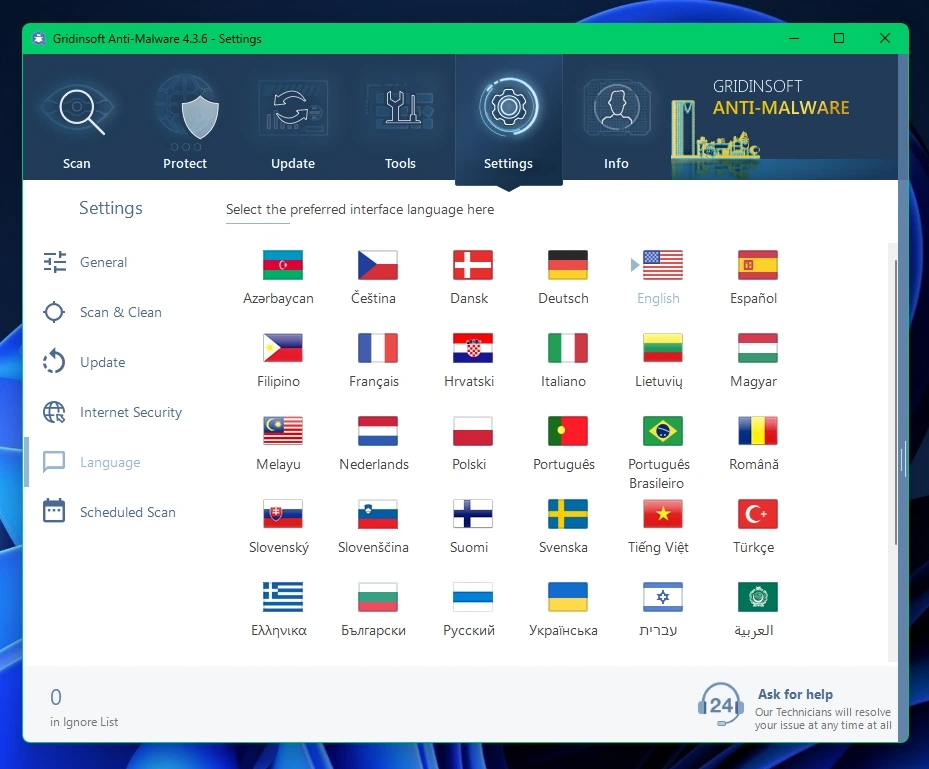Close the Gridinsoft Anti-Malware window
929x769 pixels.
[x=885, y=39]
